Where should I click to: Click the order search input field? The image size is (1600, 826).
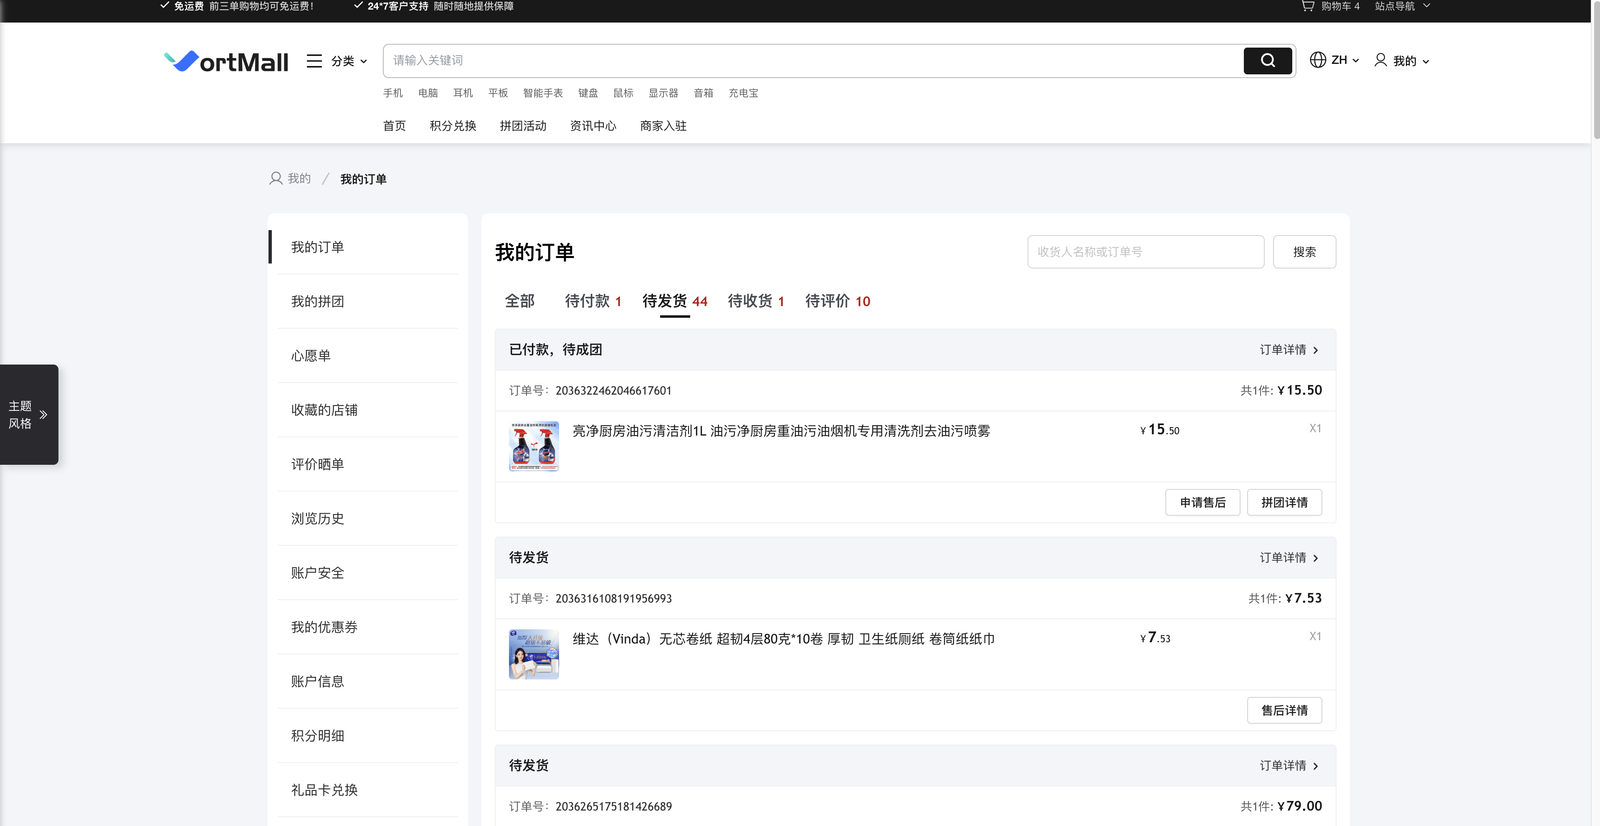click(x=1145, y=252)
